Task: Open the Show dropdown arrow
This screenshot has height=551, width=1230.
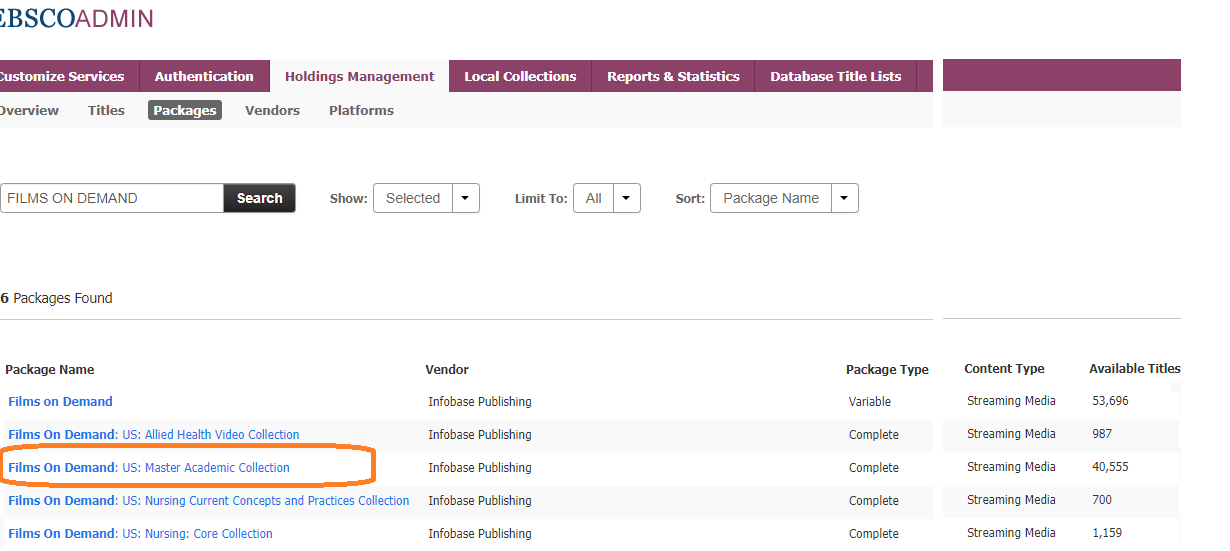Action: [466, 198]
